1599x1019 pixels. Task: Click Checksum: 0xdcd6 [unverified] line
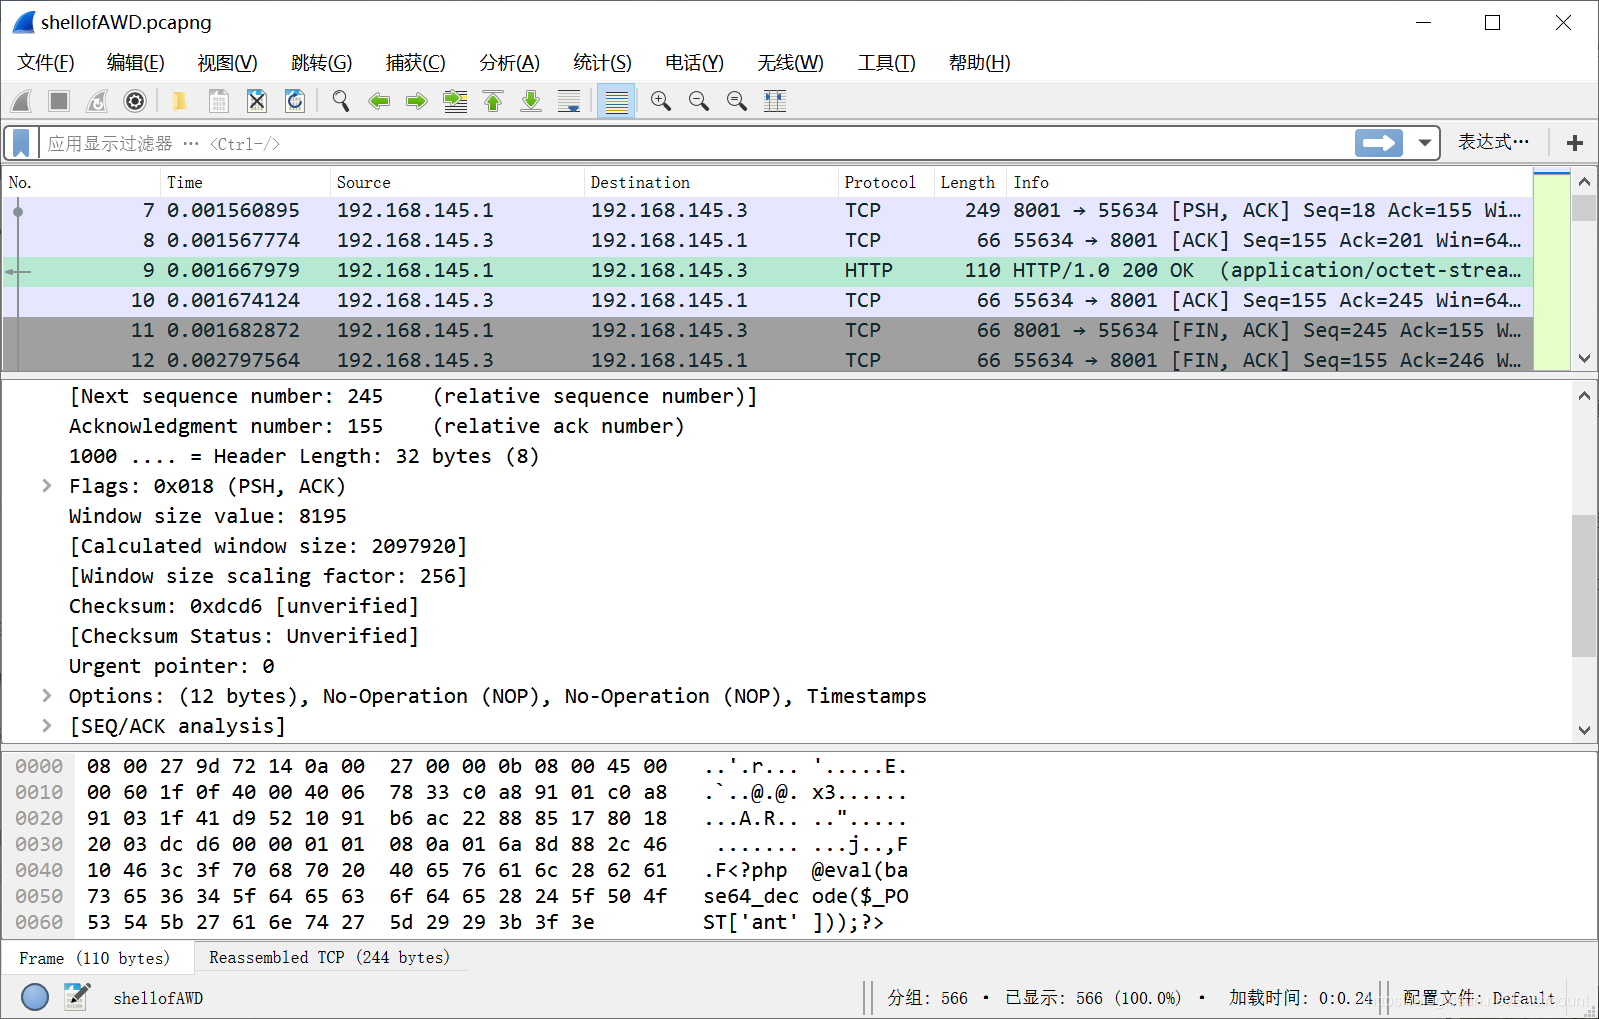point(244,606)
